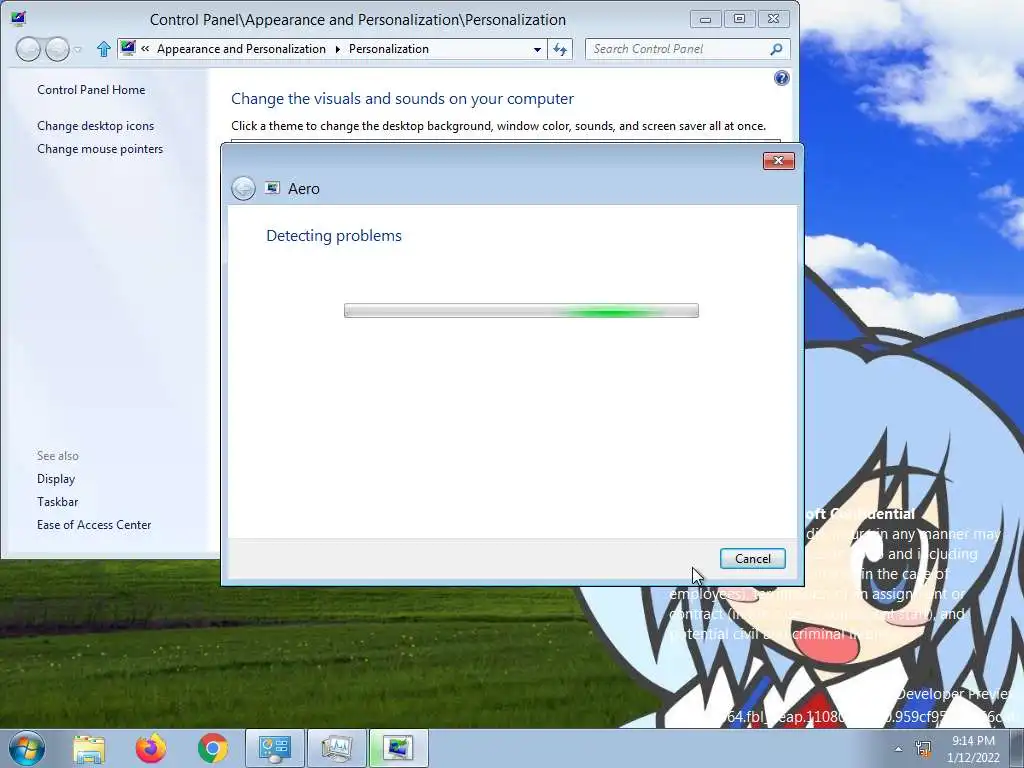Click the Aero troubleshooter title icon
Screen dimensions: 1024x768
(272, 188)
